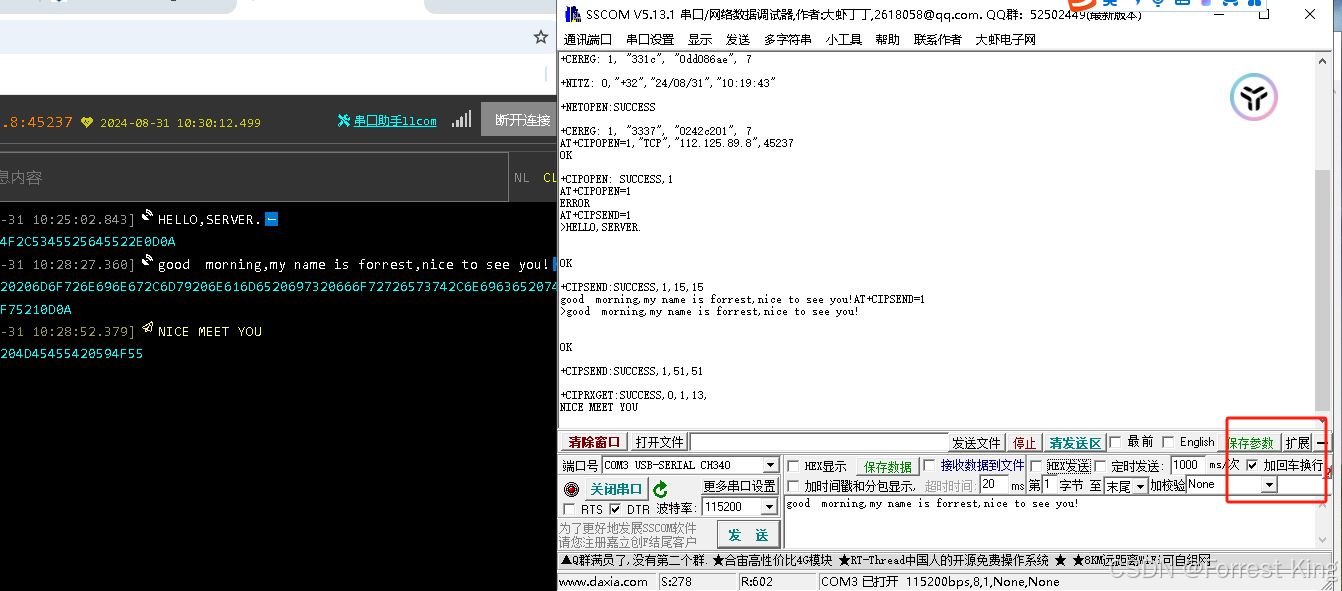The width and height of the screenshot is (1342, 591).
Task: Open the 大虾电子网 menu
Action: [1006, 39]
